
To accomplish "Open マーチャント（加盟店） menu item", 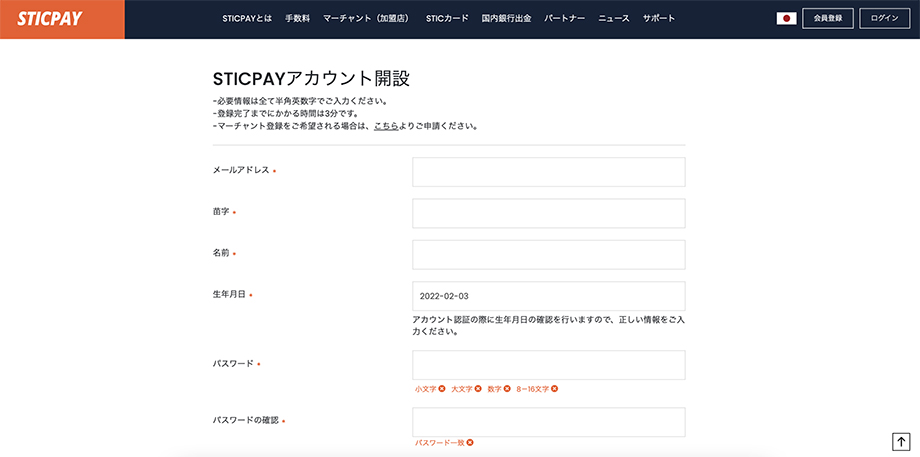I will (368, 19).
